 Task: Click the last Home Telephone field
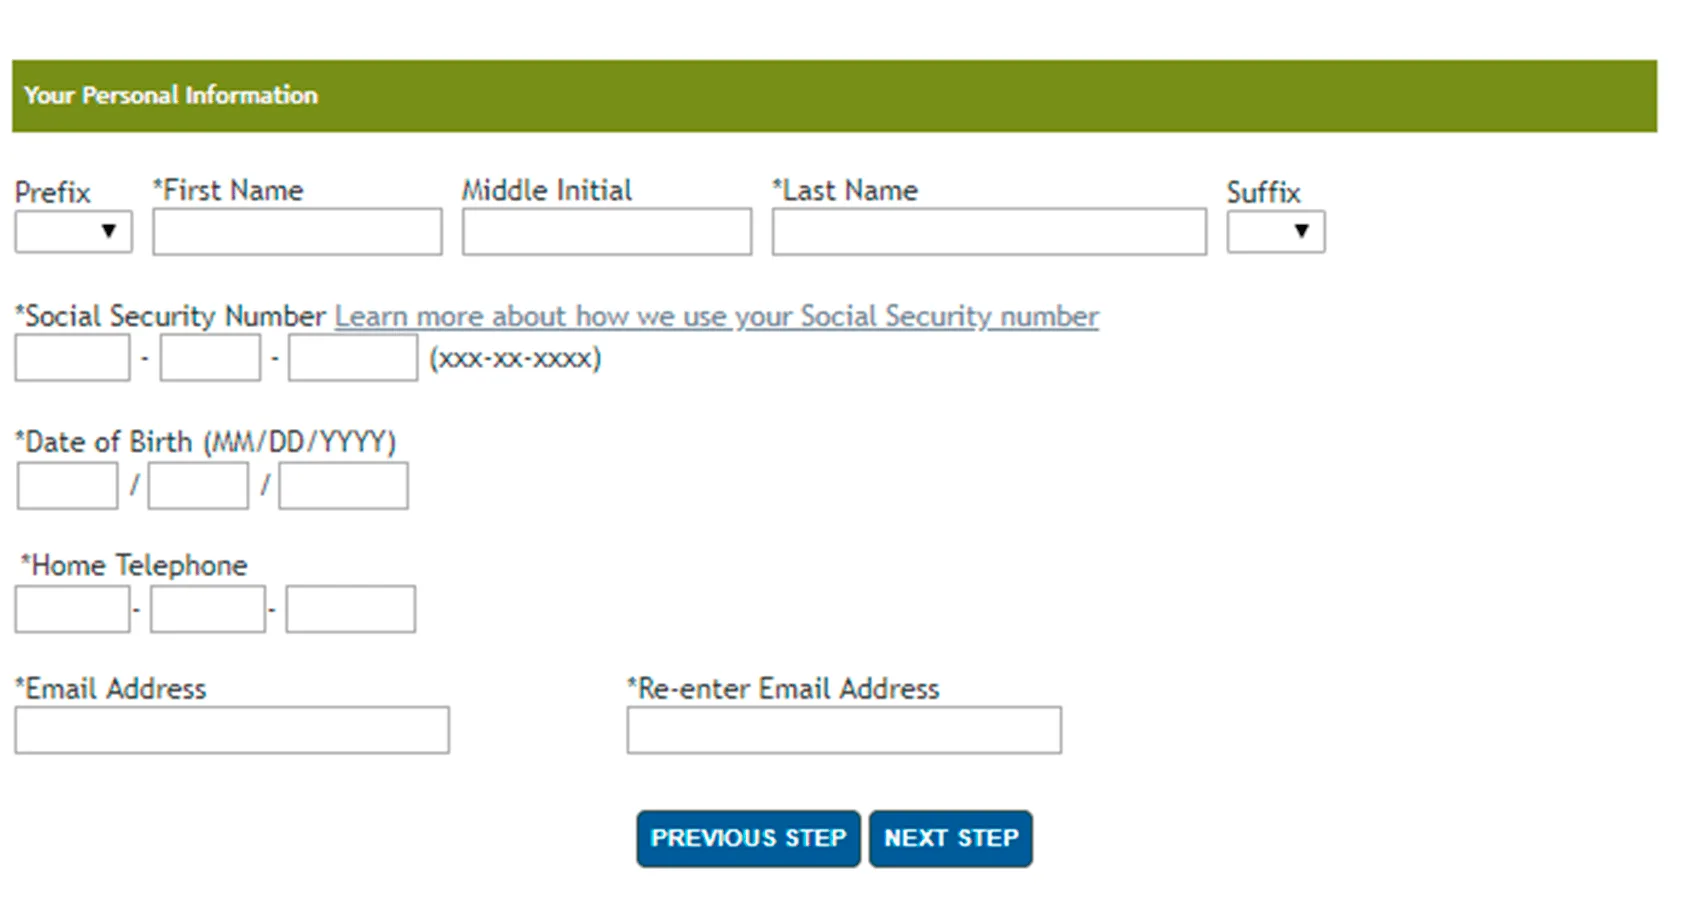coord(350,609)
